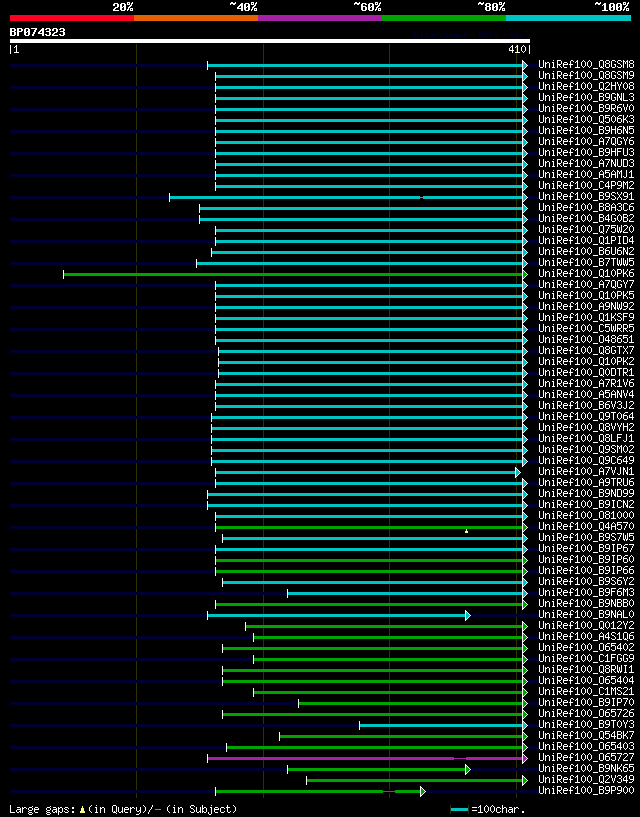The width and height of the screenshot is (640, 817).
Task: Click the UniRef100_A9NW92 label
Action: point(586,306)
